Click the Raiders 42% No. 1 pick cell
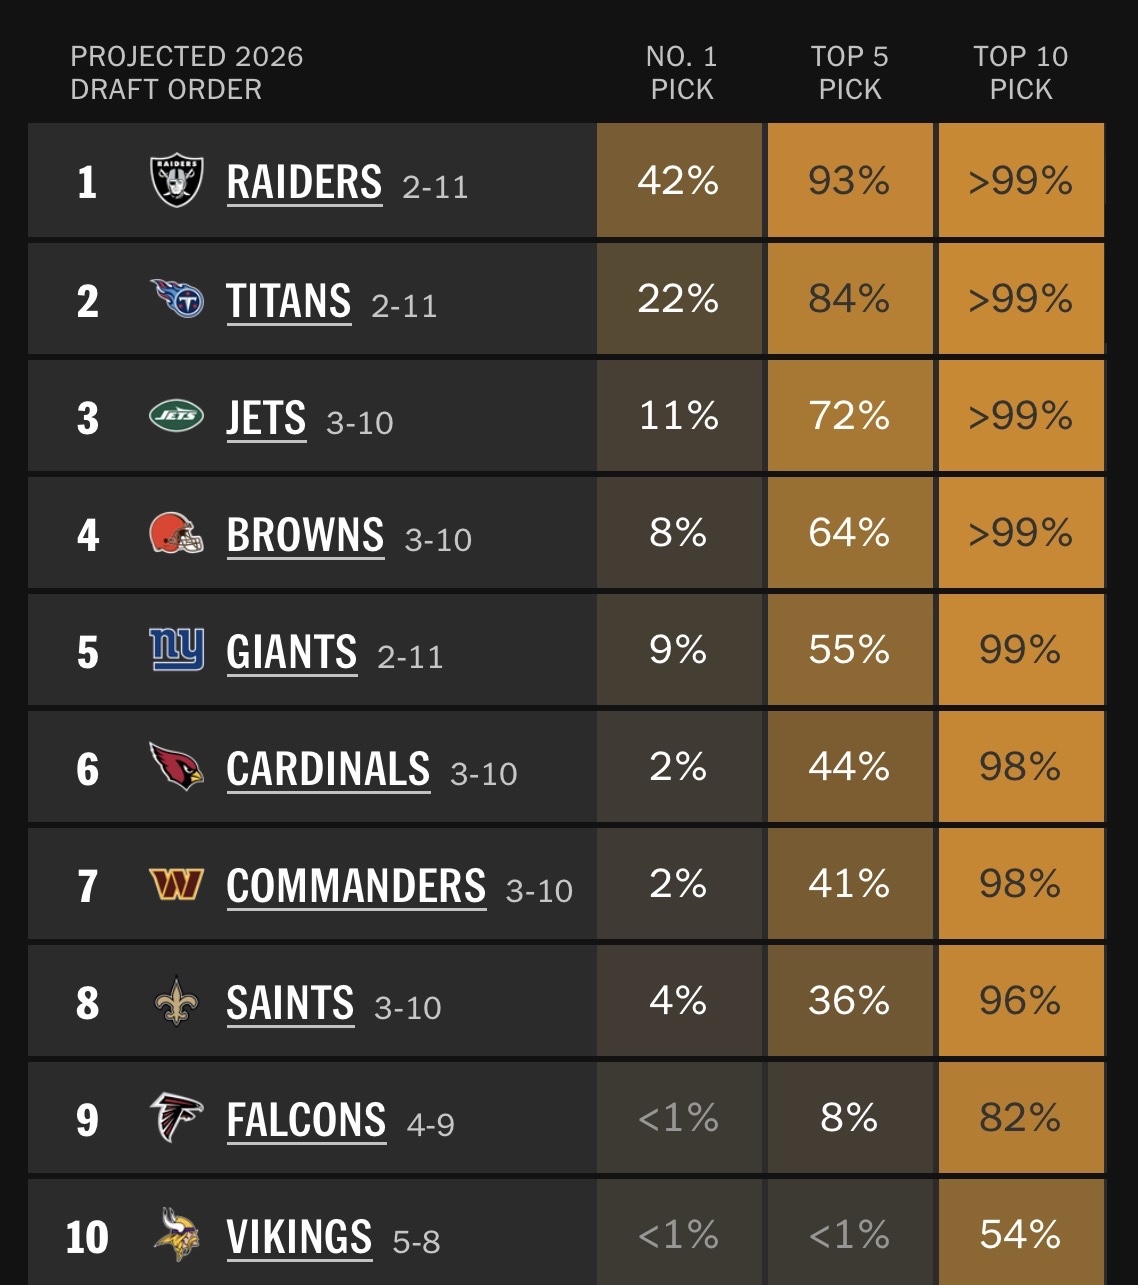 tap(679, 181)
